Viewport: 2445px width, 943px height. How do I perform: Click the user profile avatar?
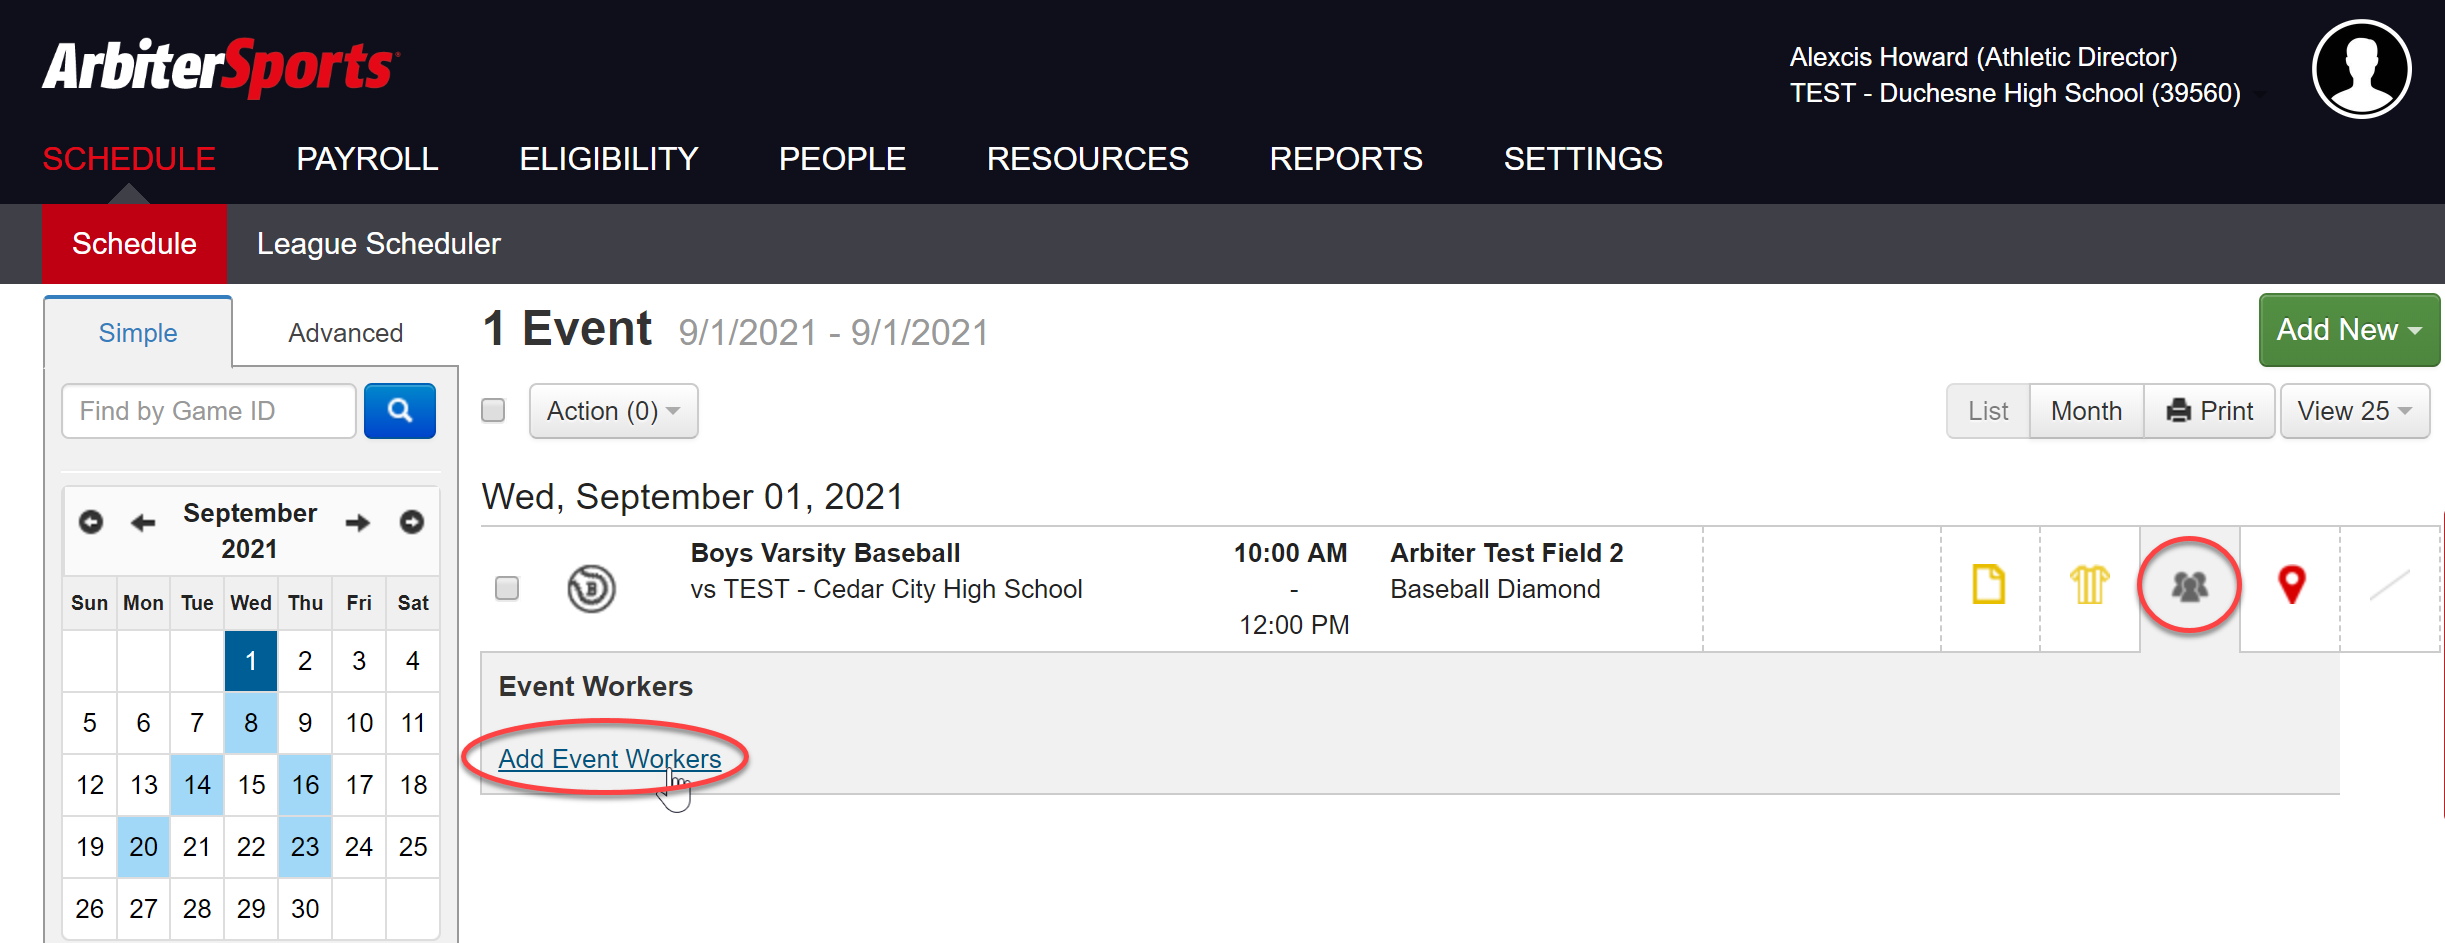pos(2361,70)
